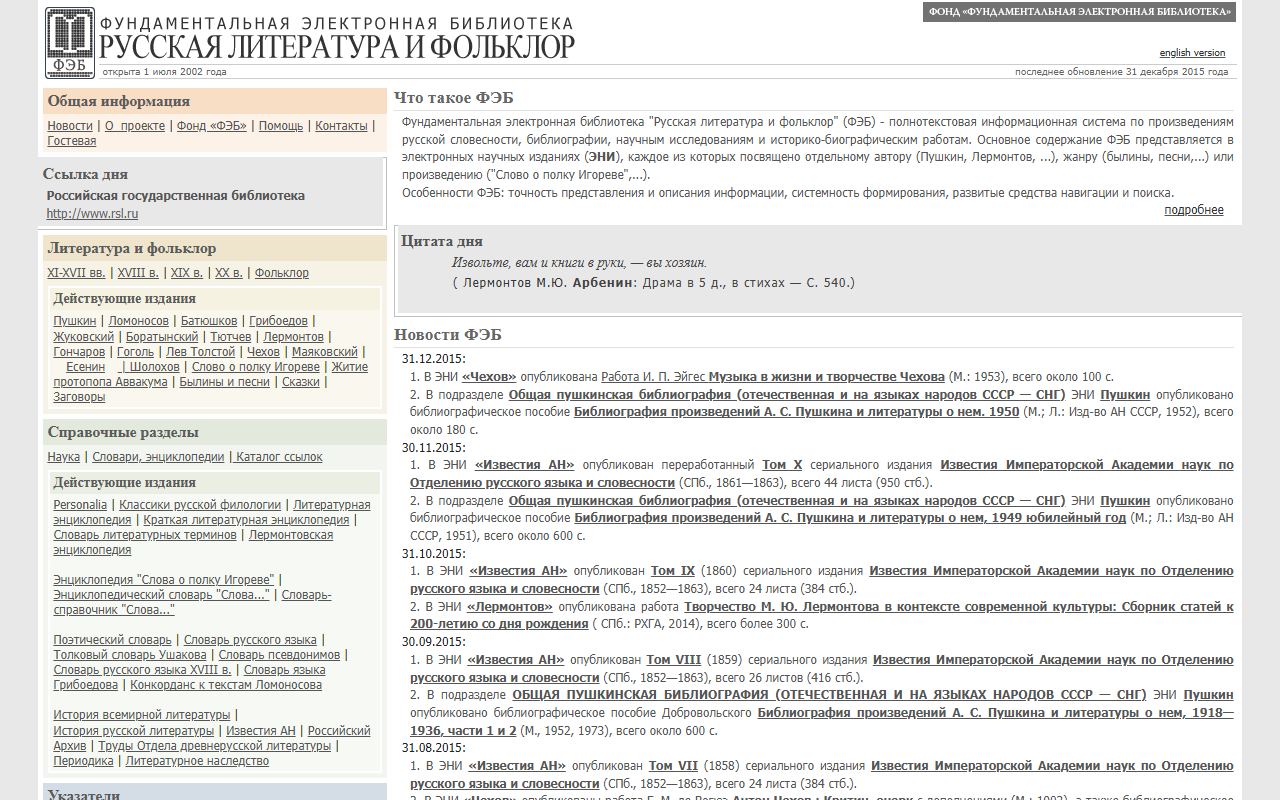Click the Новости ФЭБ heading
Image resolution: width=1280 pixels, height=800 pixels.
tap(448, 335)
